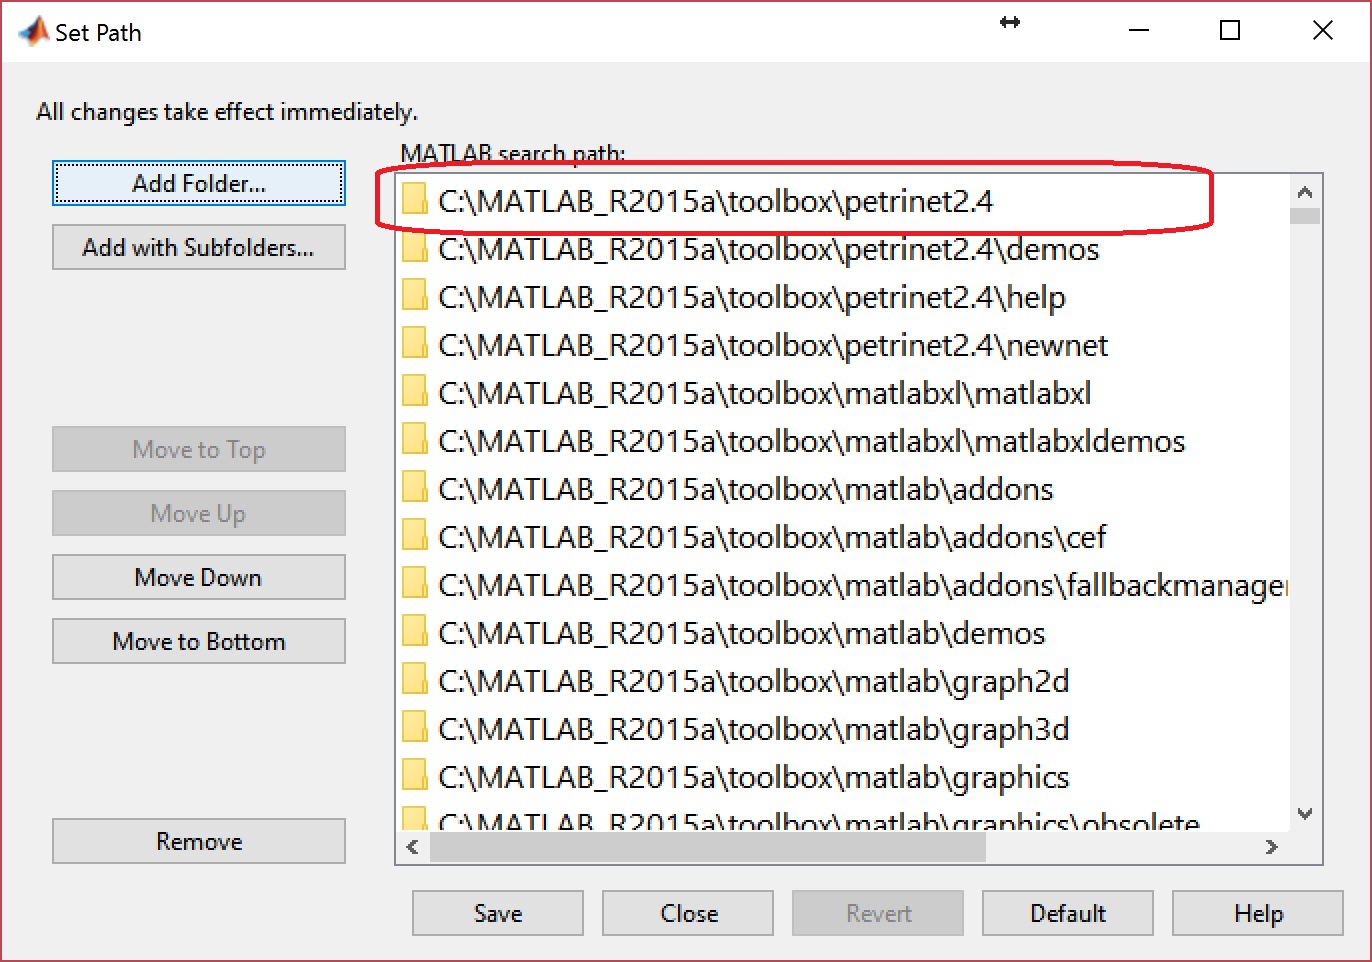Viewport: 1372px width, 962px height.
Task: Select the toolbox\matlab\demos path entry
Action: click(843, 633)
